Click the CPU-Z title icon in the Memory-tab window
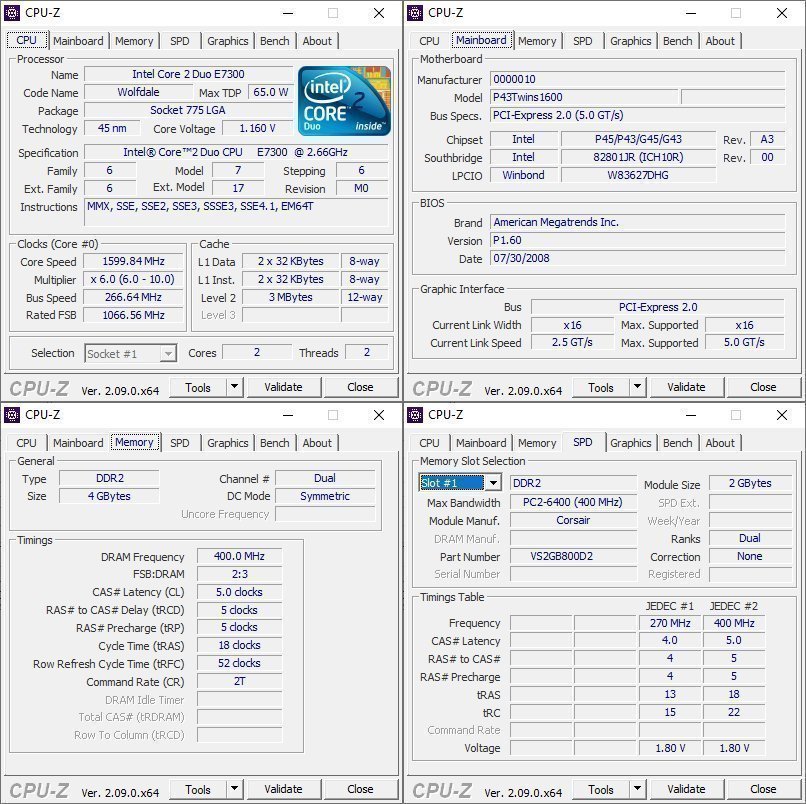 [x=12, y=415]
